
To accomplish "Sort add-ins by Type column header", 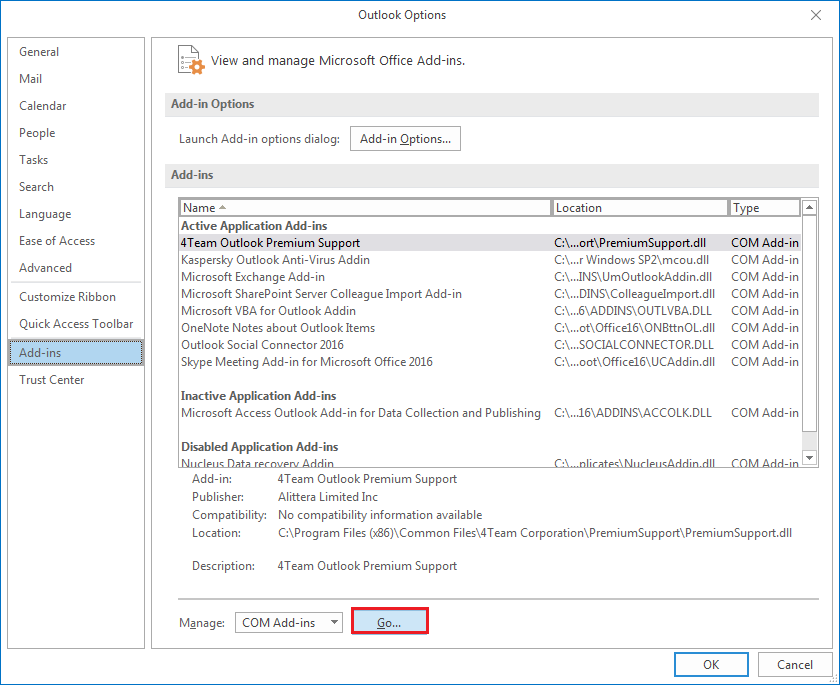I will click(x=764, y=208).
